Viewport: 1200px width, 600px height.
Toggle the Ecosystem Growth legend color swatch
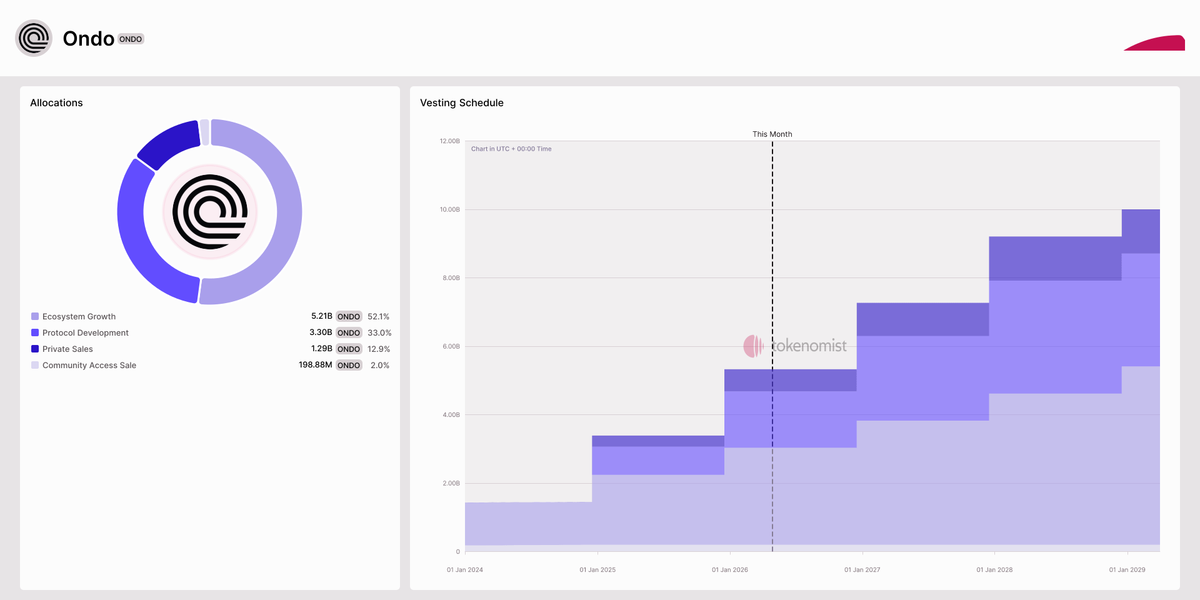35,316
